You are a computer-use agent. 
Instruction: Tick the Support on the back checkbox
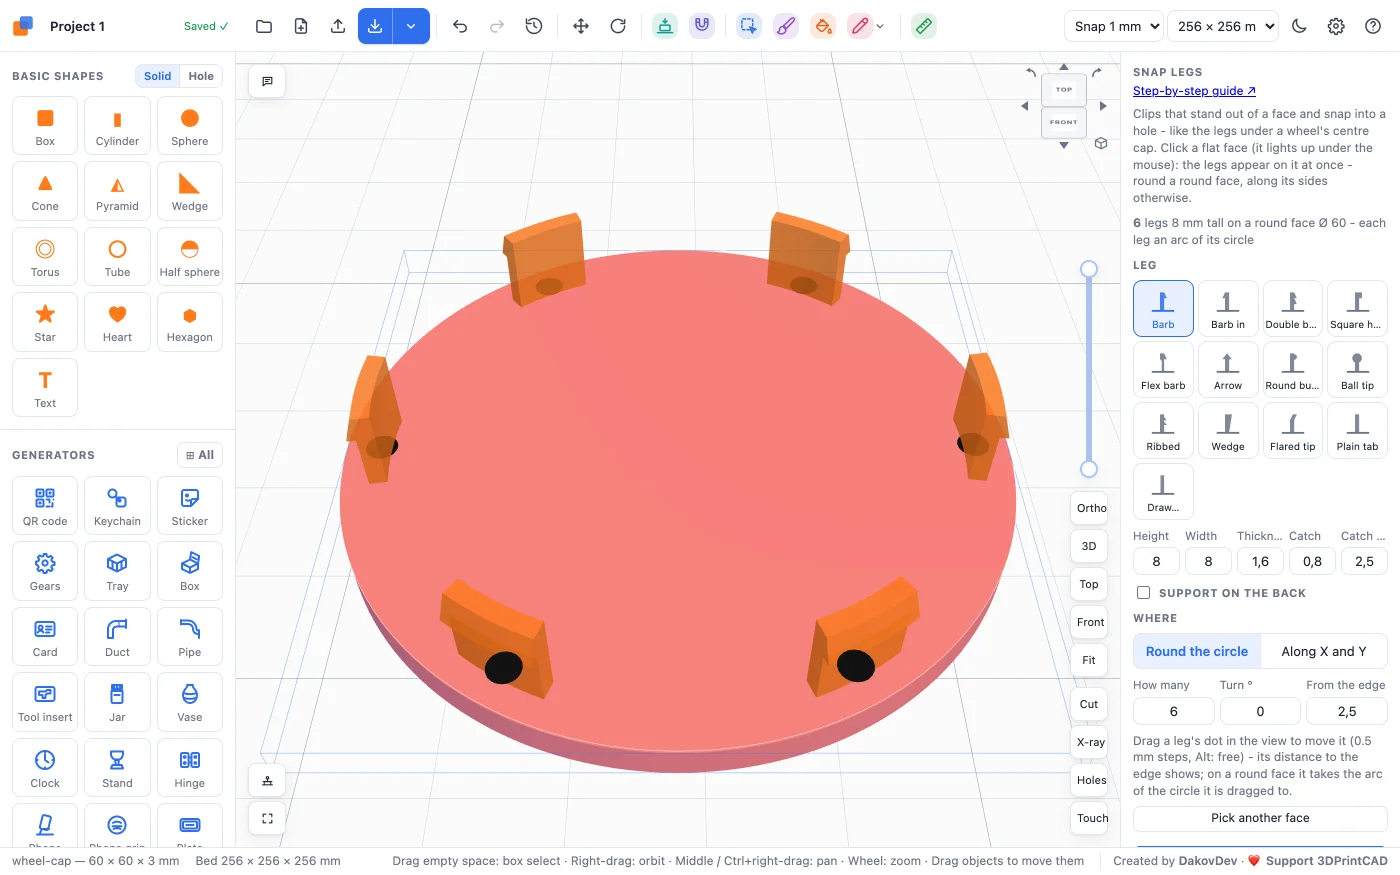pos(1143,593)
